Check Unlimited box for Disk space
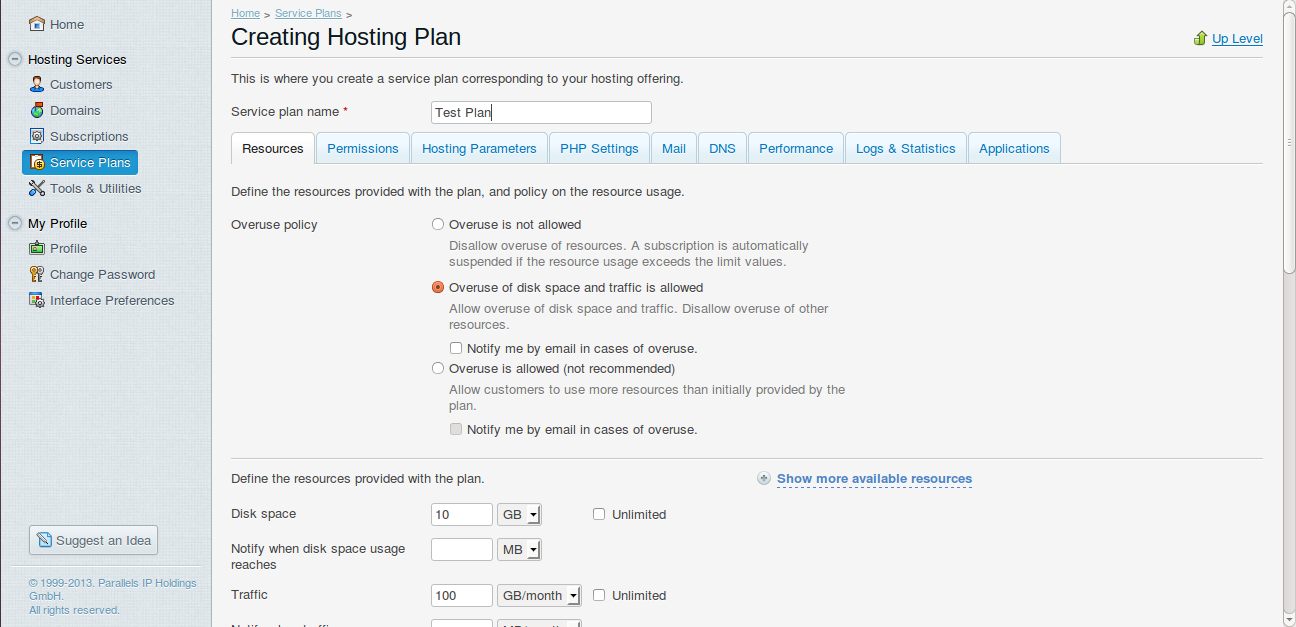 [x=599, y=514]
